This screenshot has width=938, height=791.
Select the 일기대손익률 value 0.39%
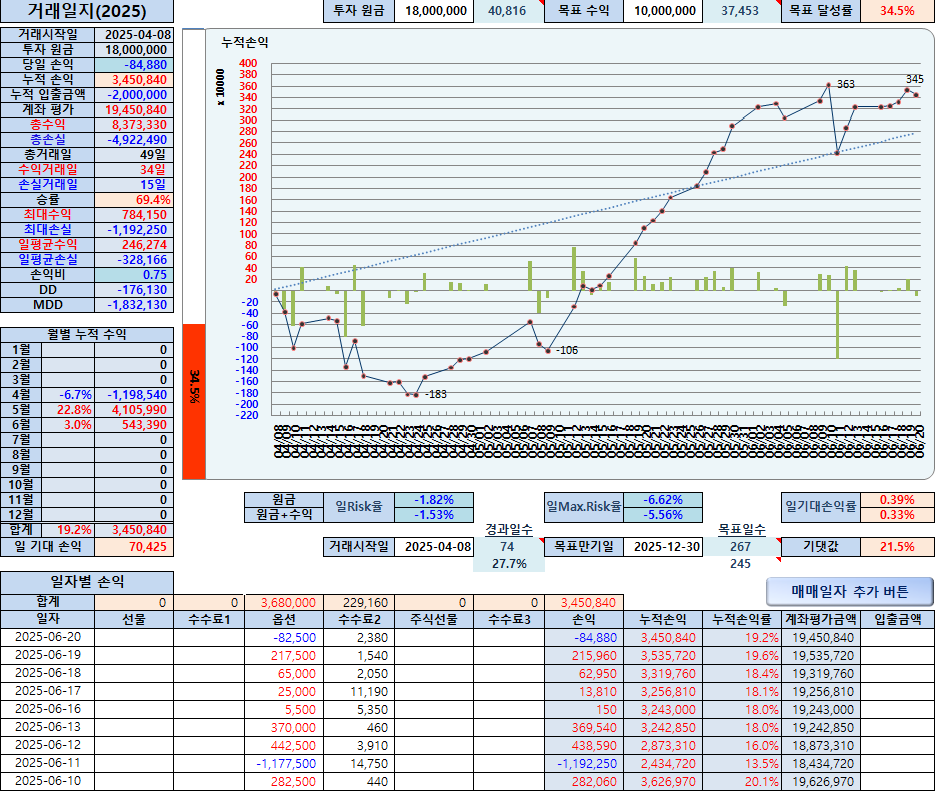897,500
